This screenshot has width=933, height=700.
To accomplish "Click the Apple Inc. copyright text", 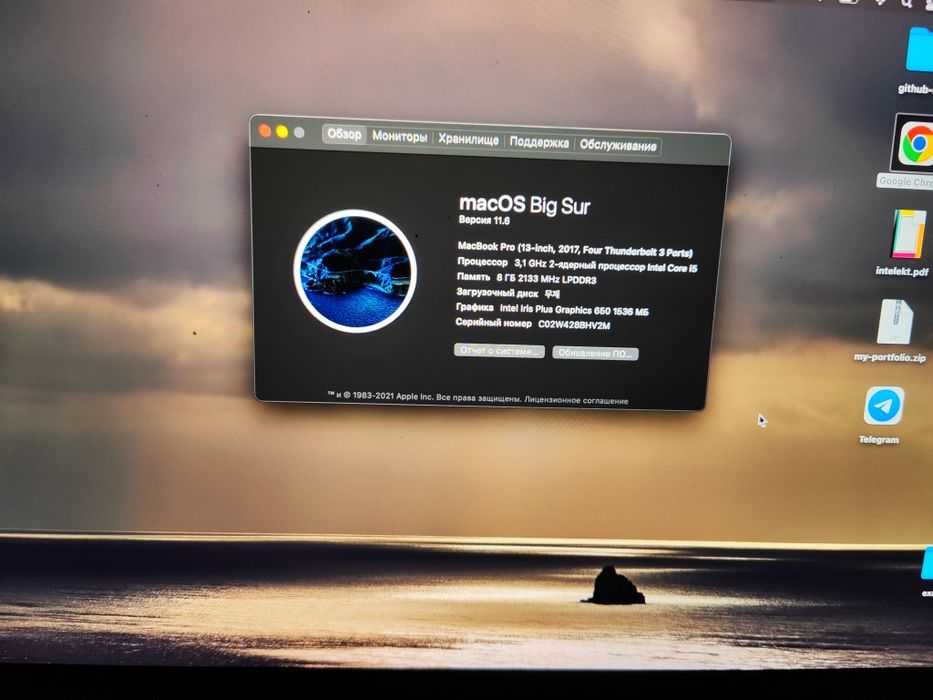I will coord(424,396).
